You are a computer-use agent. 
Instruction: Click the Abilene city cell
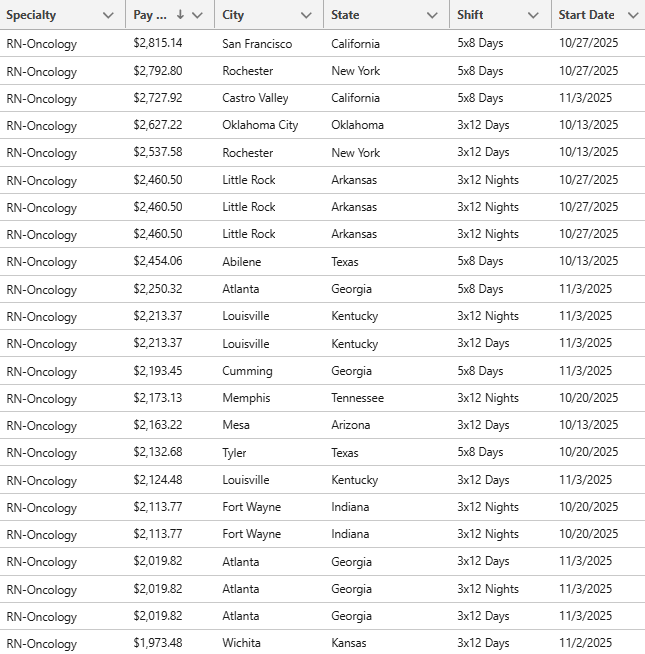click(x=242, y=261)
